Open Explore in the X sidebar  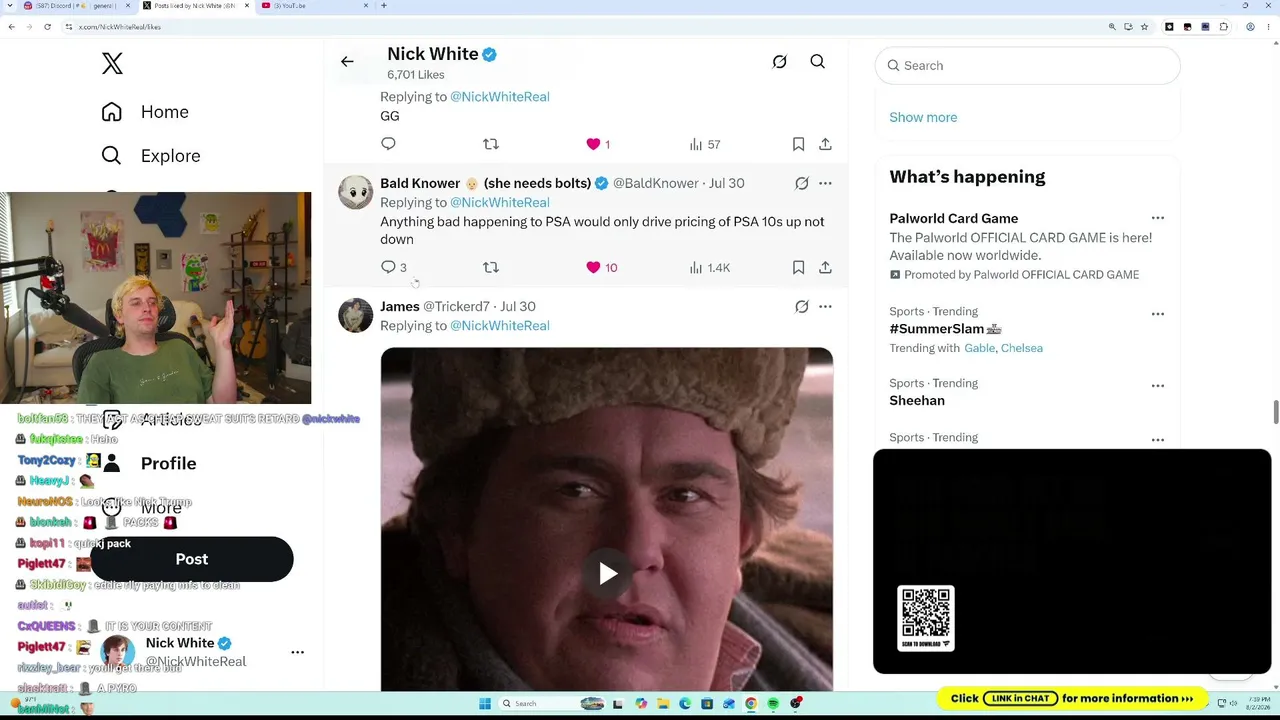click(x=151, y=156)
